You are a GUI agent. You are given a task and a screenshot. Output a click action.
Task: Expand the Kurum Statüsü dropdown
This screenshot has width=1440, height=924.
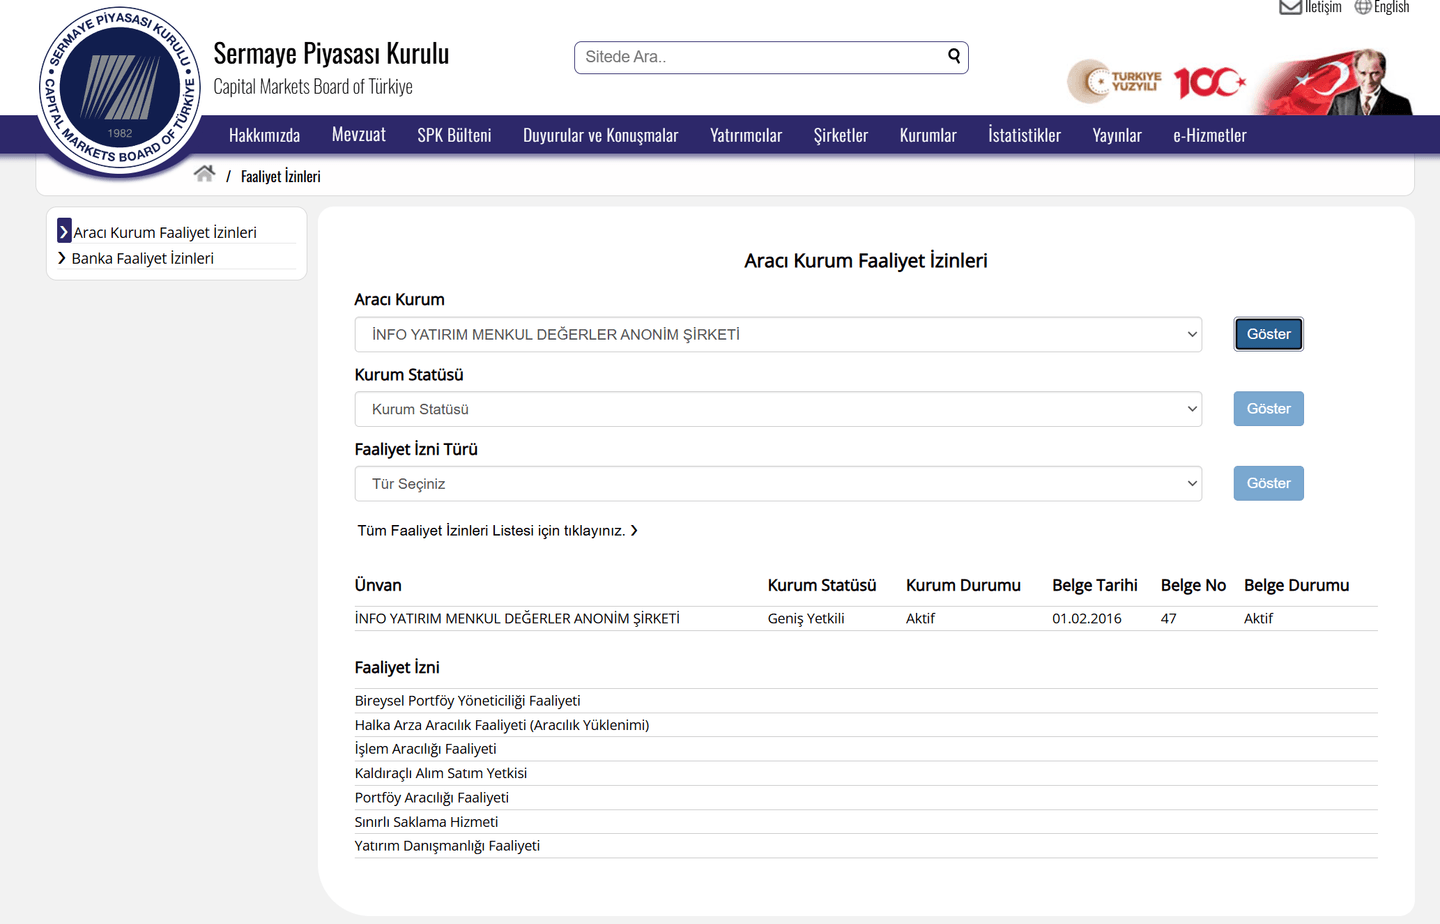777,409
